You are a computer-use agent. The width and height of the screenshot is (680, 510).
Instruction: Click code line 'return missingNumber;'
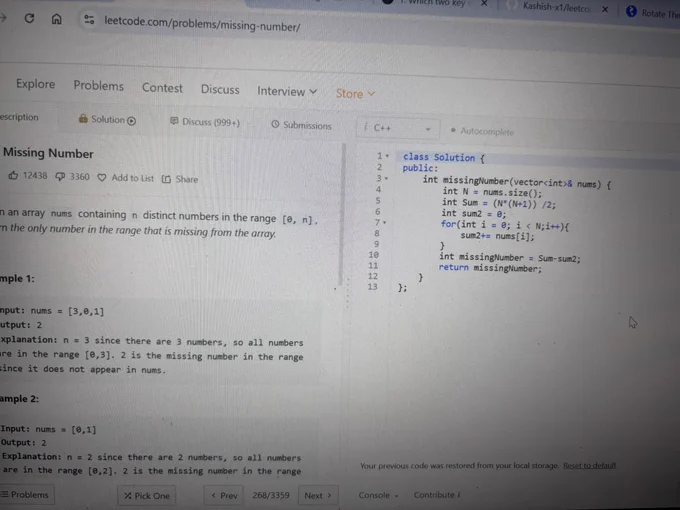click(490, 268)
